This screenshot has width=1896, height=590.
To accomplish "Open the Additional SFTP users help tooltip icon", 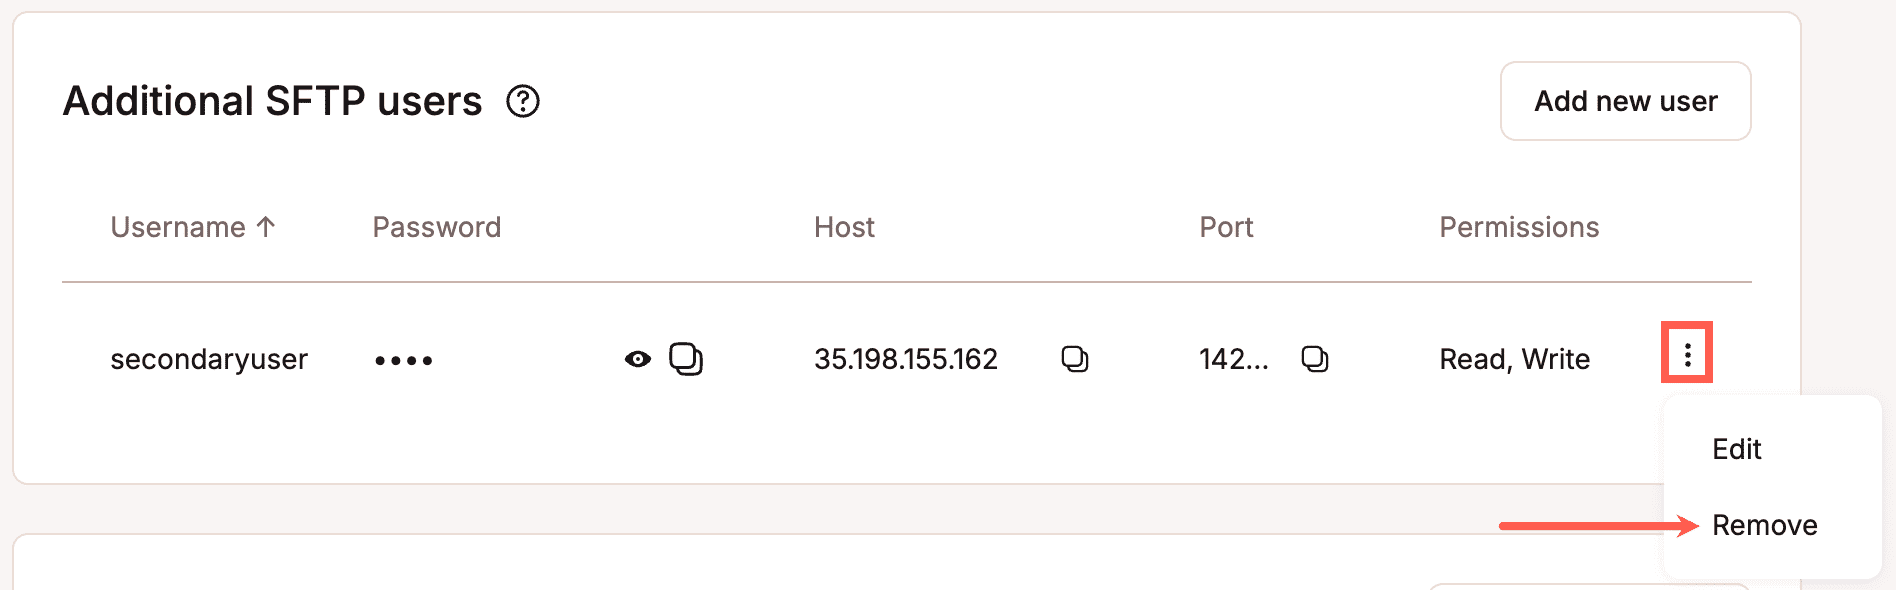I will point(523,101).
